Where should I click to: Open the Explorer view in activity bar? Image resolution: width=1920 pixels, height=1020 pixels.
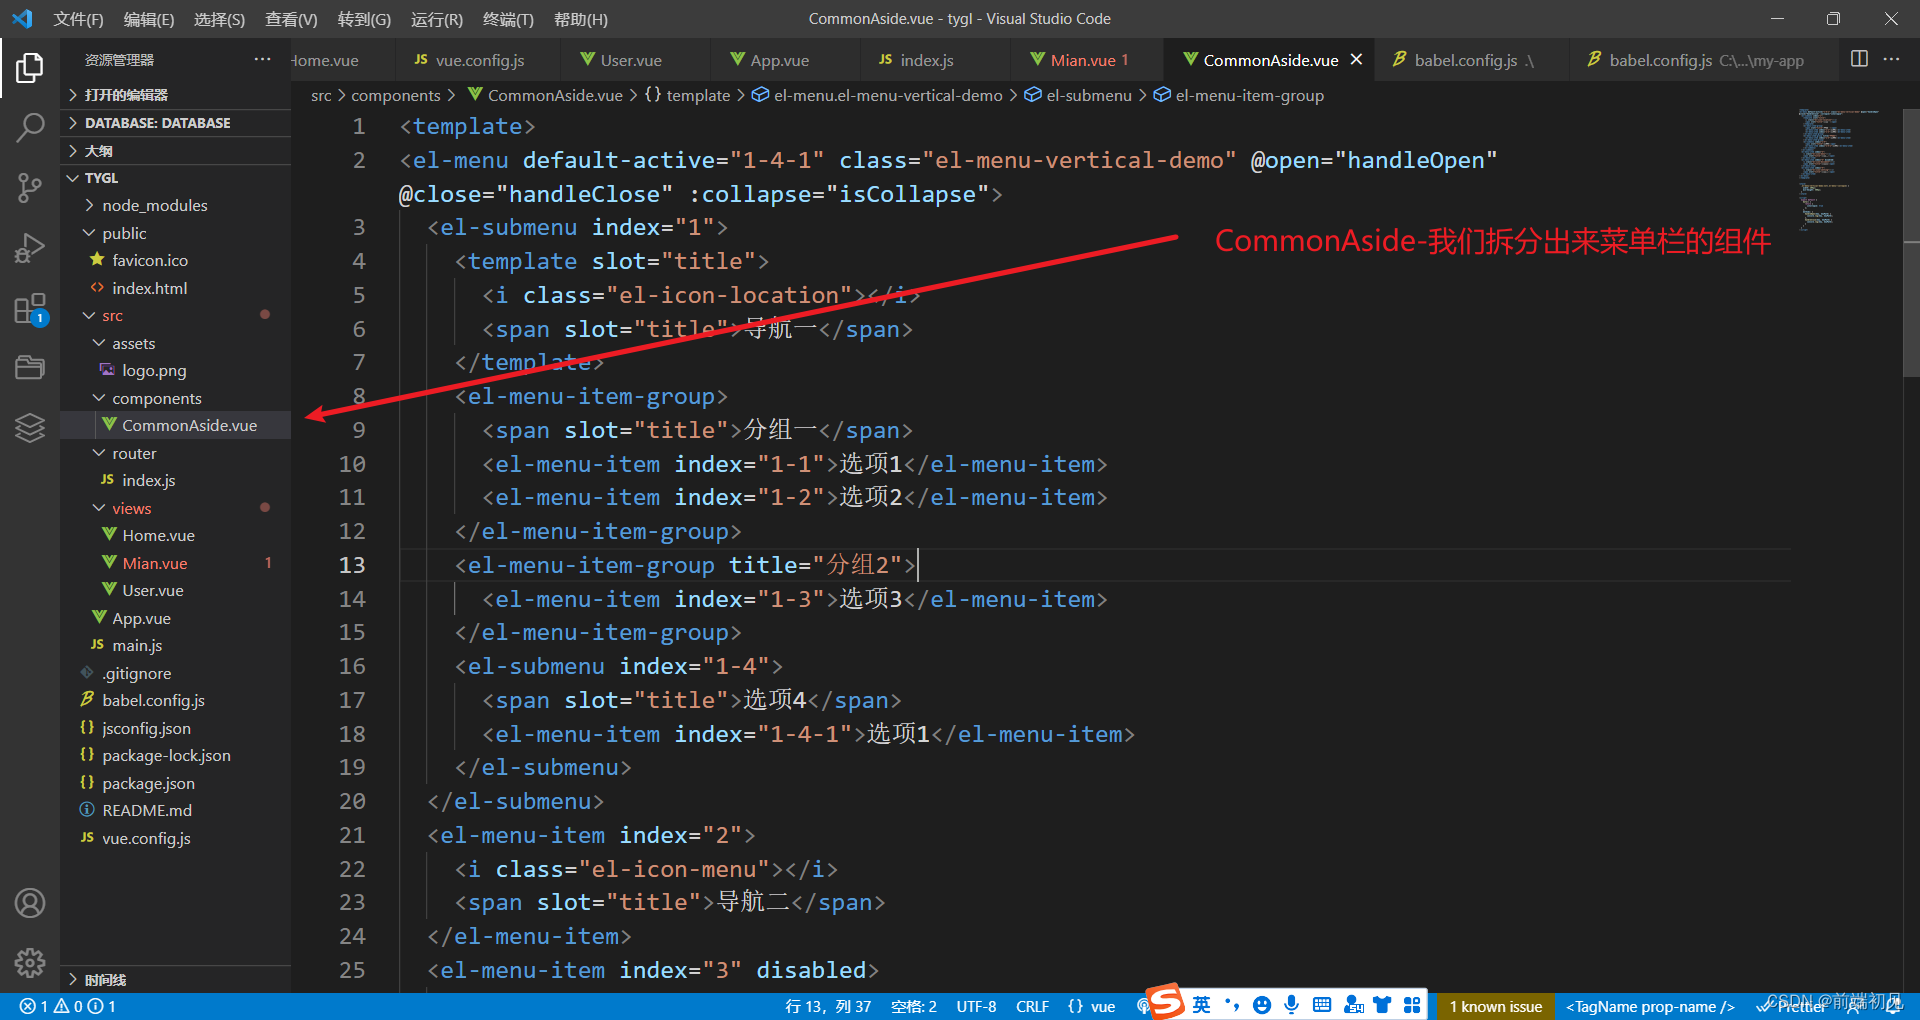(x=30, y=68)
